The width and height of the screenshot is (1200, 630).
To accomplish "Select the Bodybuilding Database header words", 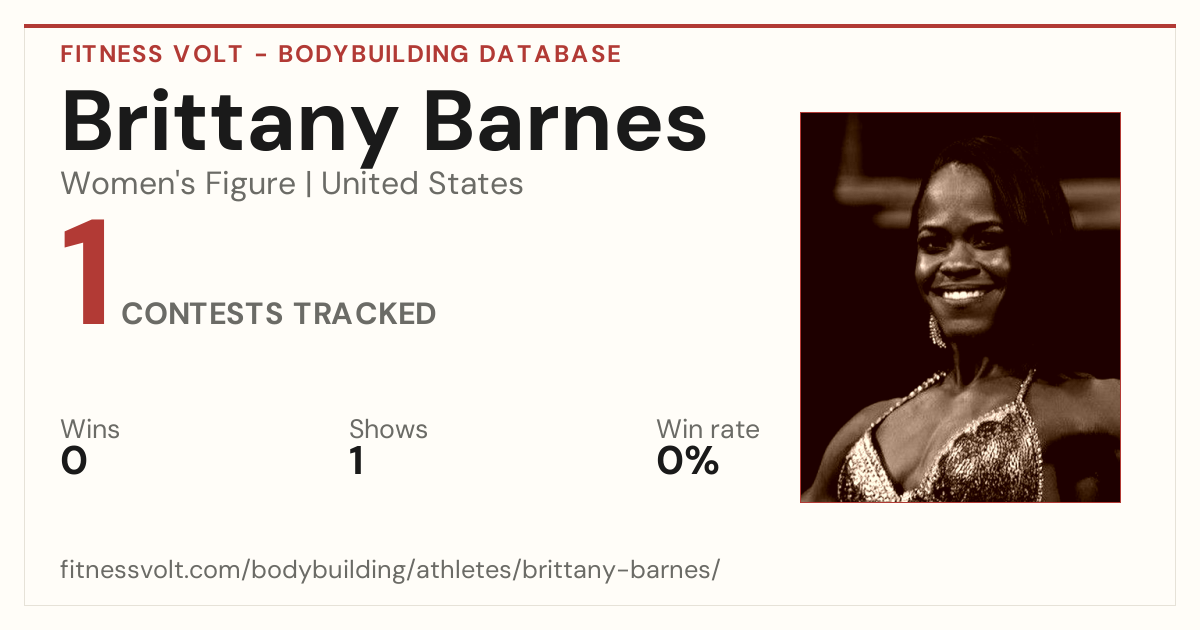I will [x=450, y=54].
